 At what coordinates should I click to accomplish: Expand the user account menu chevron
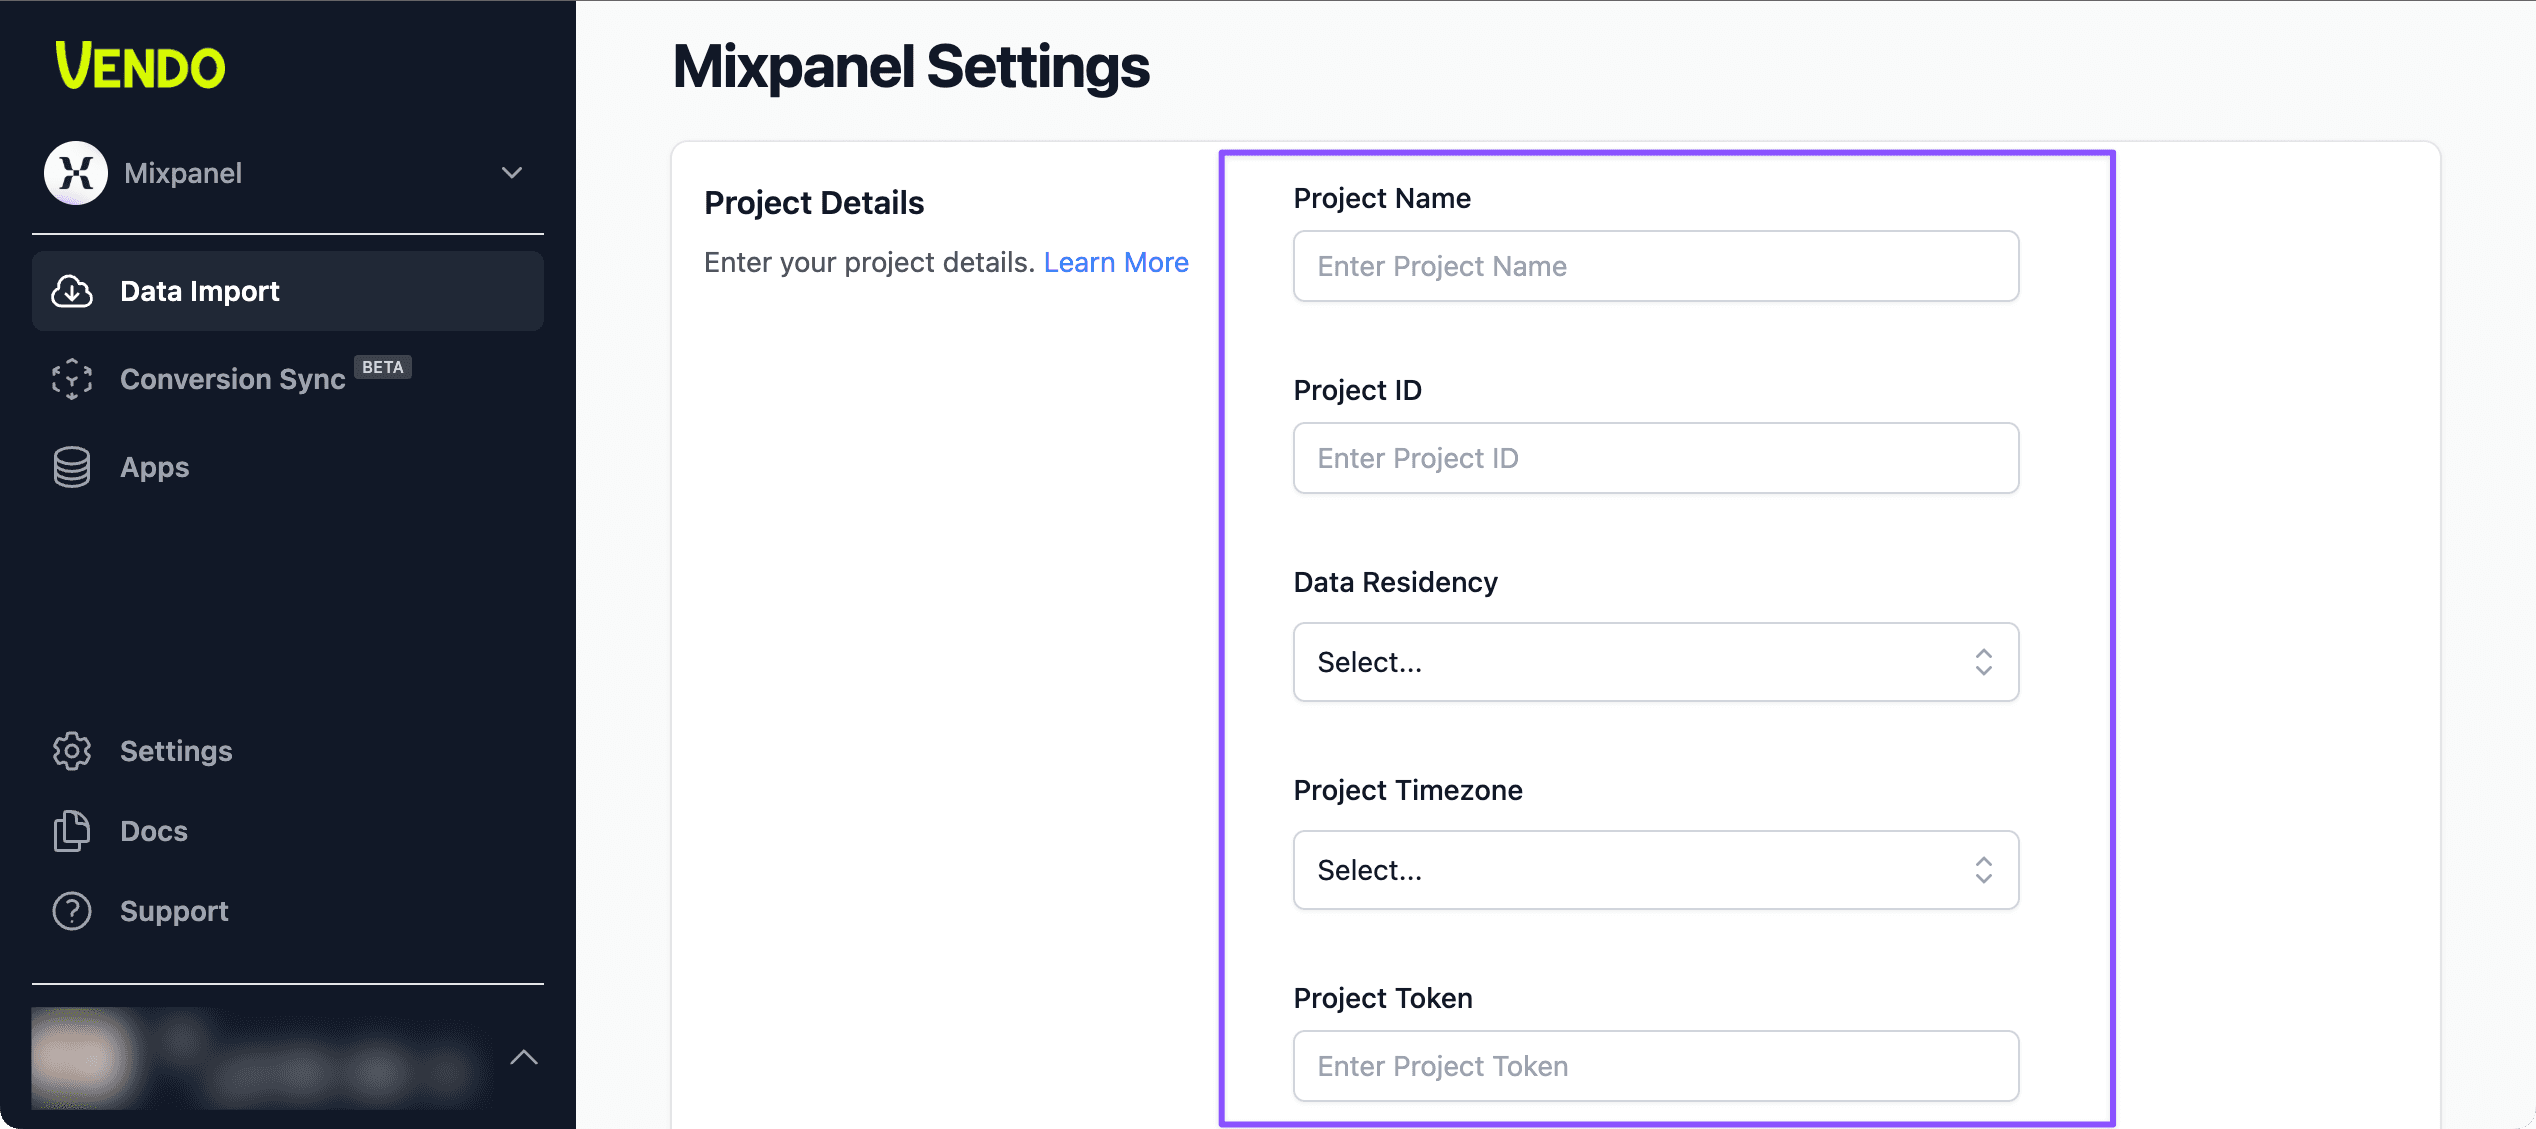pos(524,1057)
